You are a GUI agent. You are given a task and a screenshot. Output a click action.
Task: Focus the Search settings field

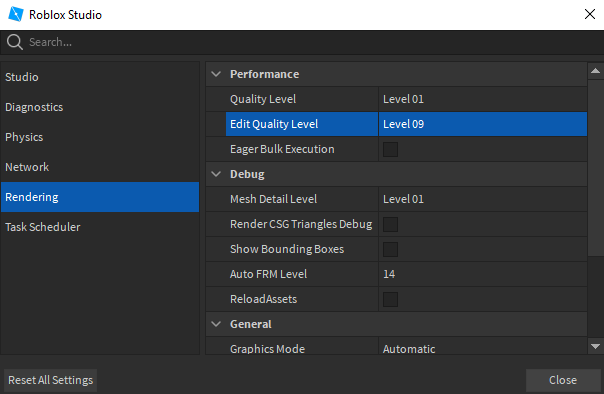pos(302,42)
